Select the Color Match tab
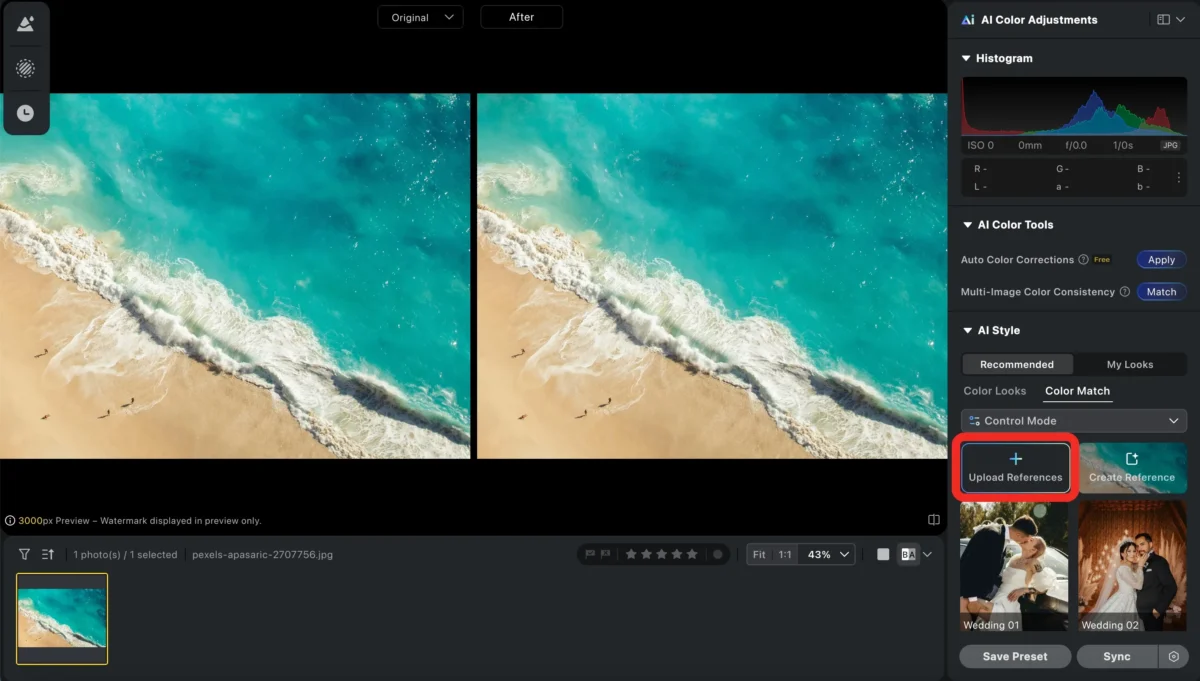The image size is (1200, 681). click(x=1077, y=391)
